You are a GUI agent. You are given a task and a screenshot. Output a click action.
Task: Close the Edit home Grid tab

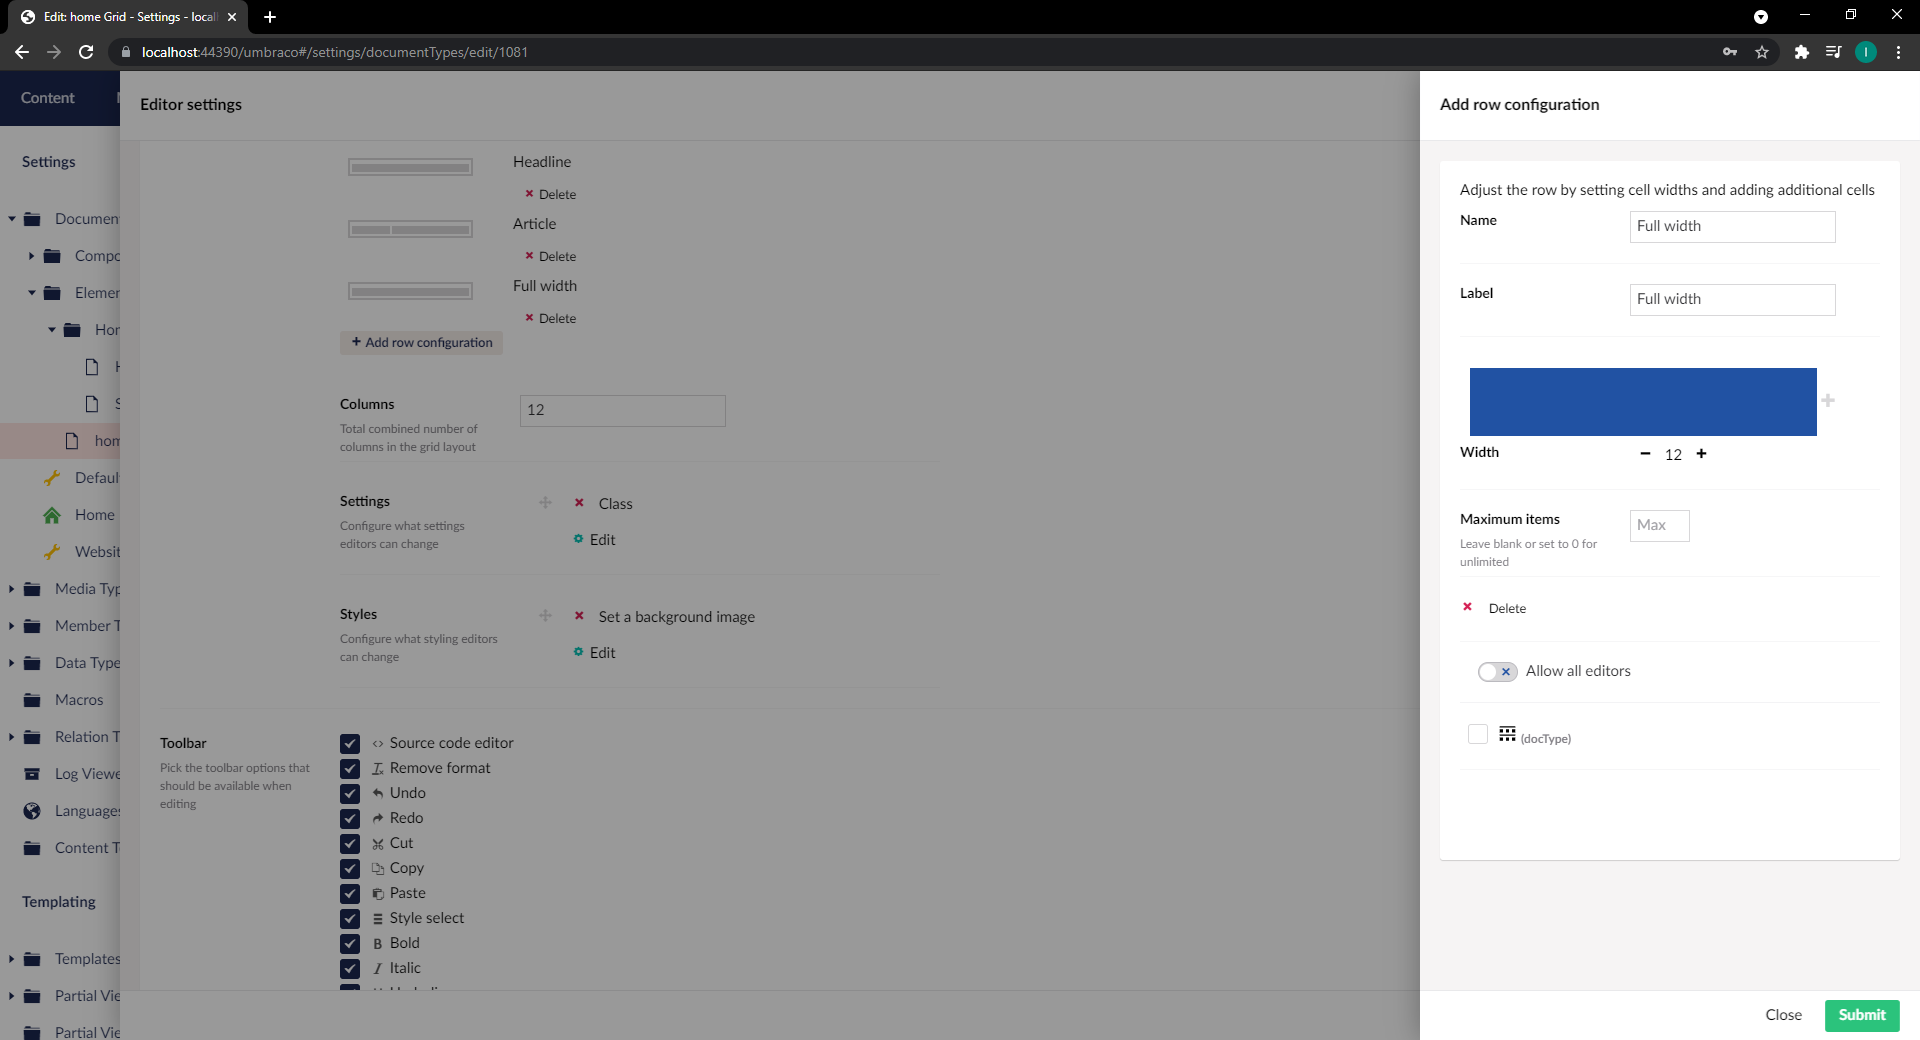click(x=232, y=17)
